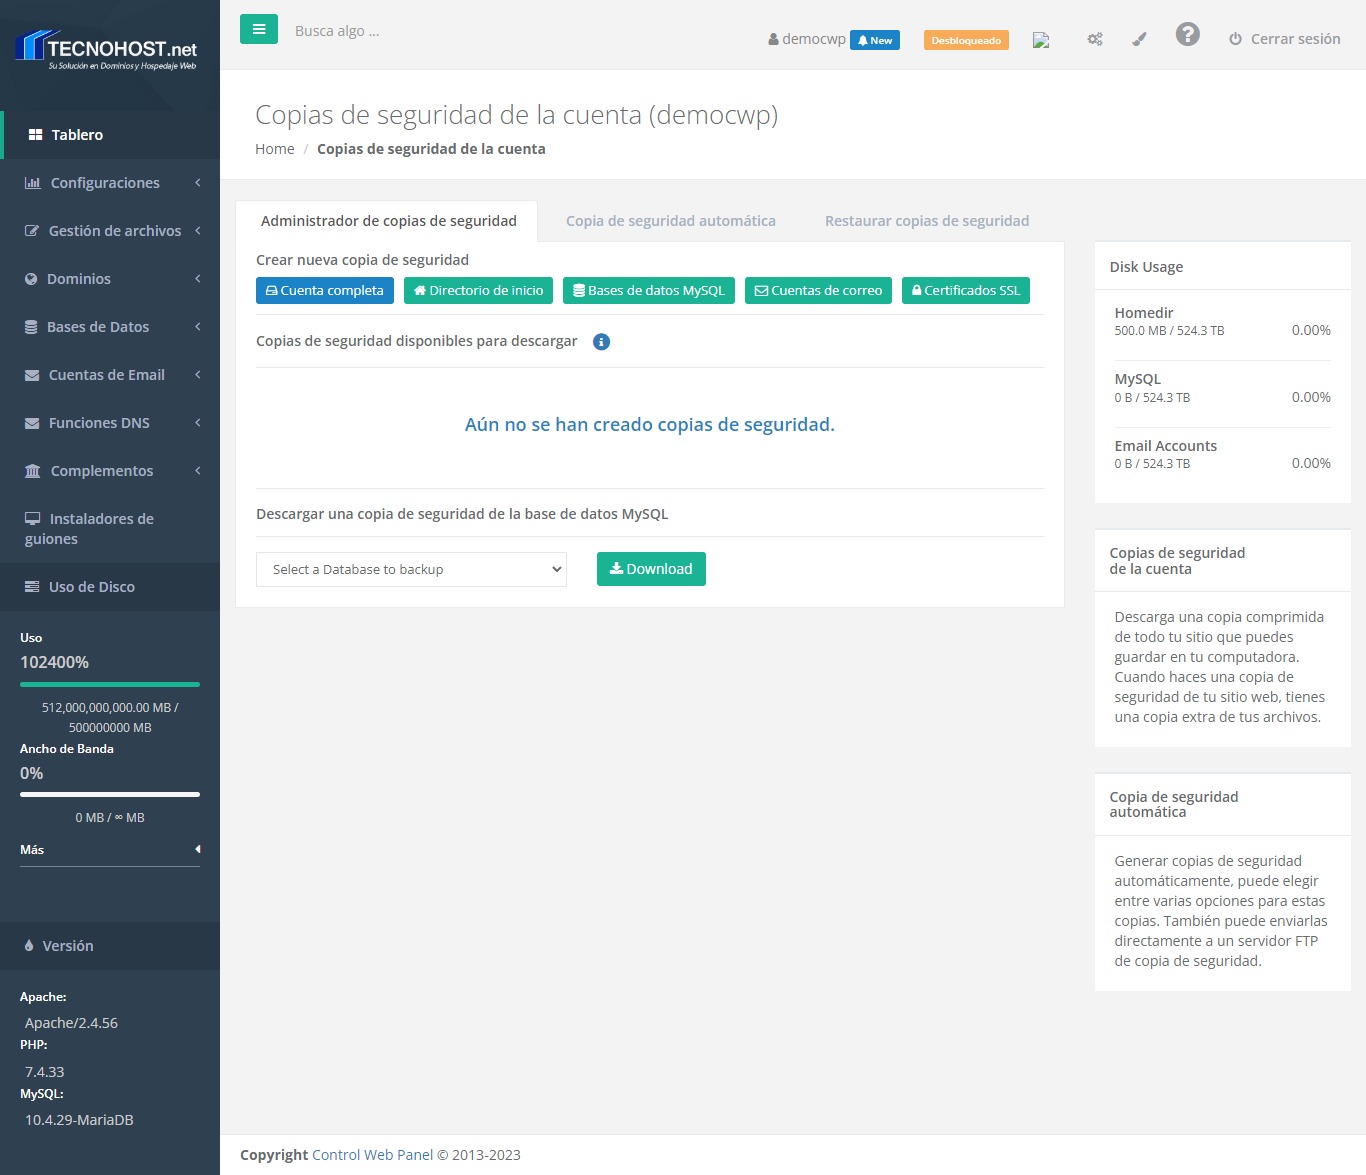
Task: Open the help question mark icon
Action: [x=1187, y=35]
